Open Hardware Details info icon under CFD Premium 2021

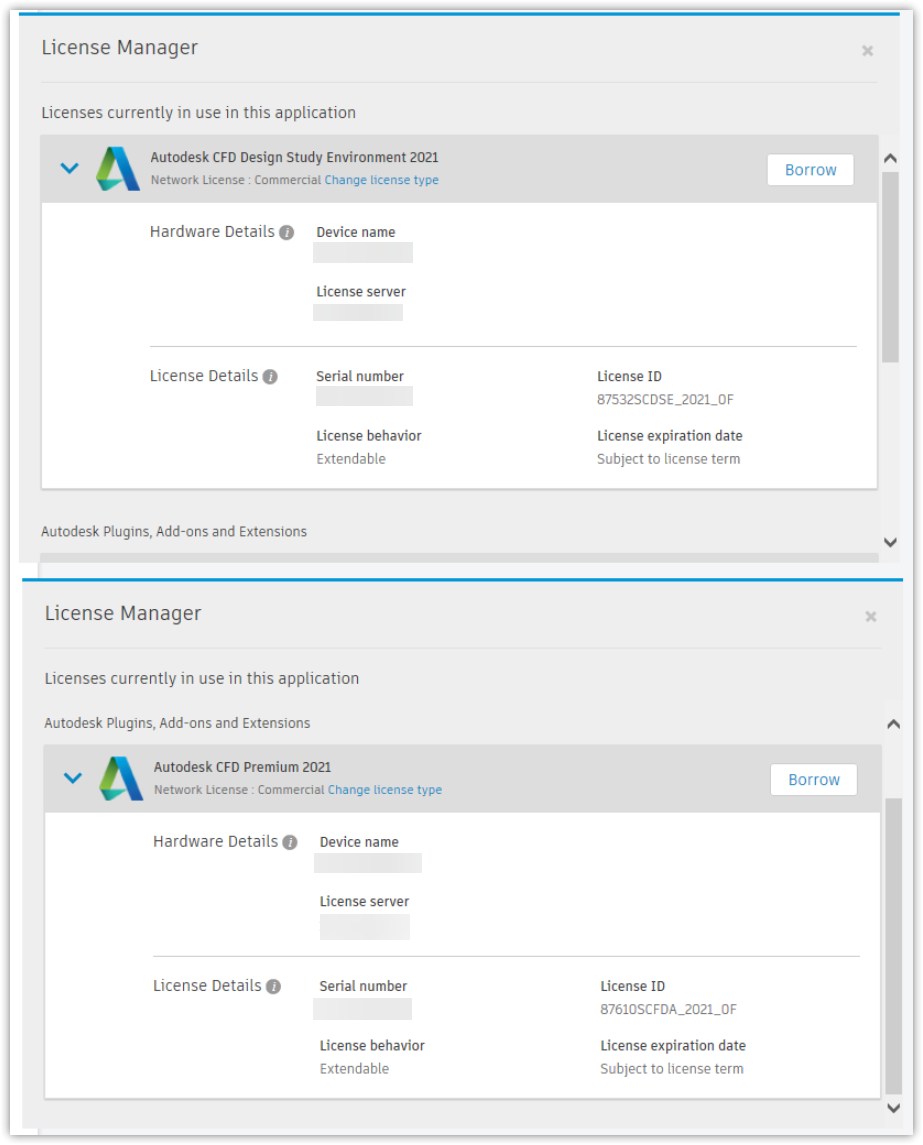(290, 842)
